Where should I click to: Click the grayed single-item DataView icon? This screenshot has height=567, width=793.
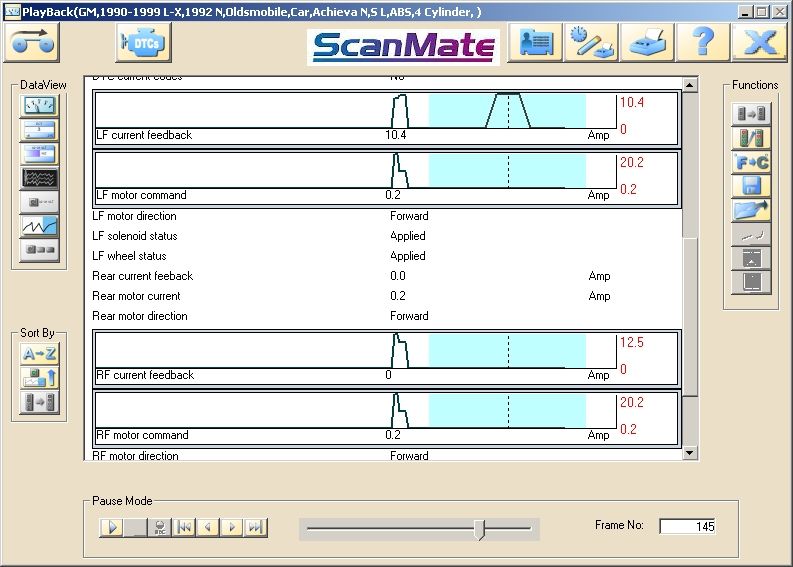(39, 202)
